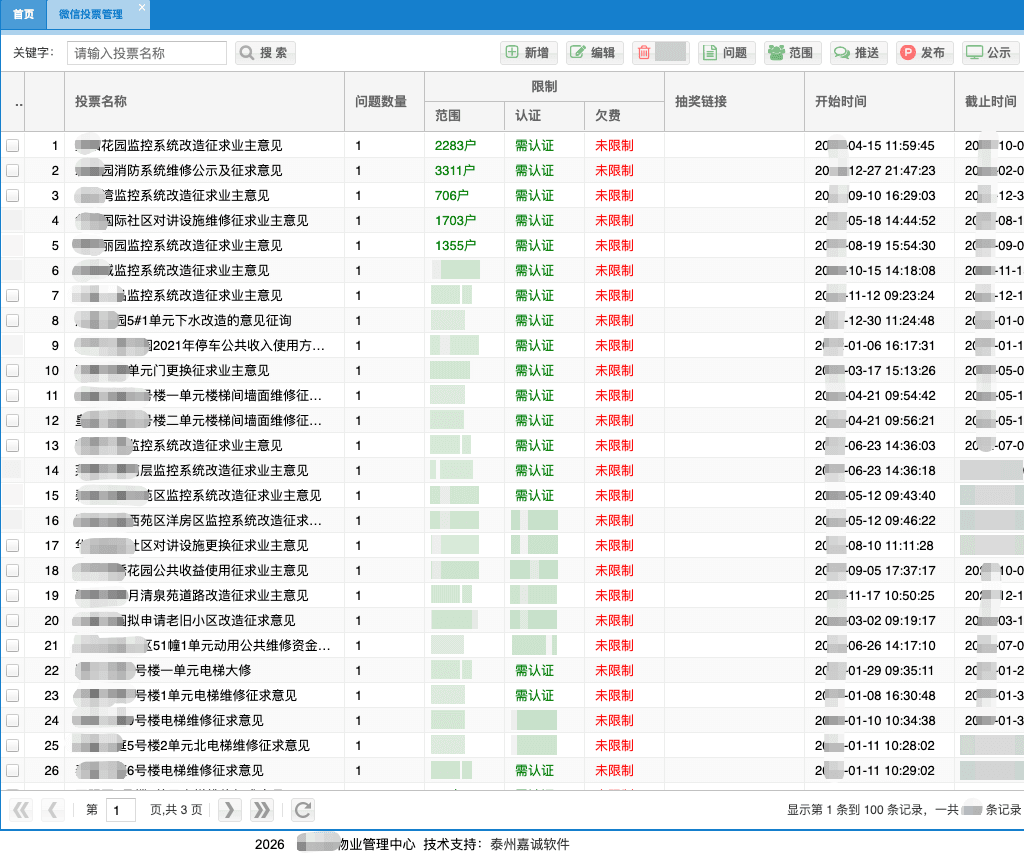
Task: Go to the first page arrow
Action: pyautogui.click(x=21, y=810)
